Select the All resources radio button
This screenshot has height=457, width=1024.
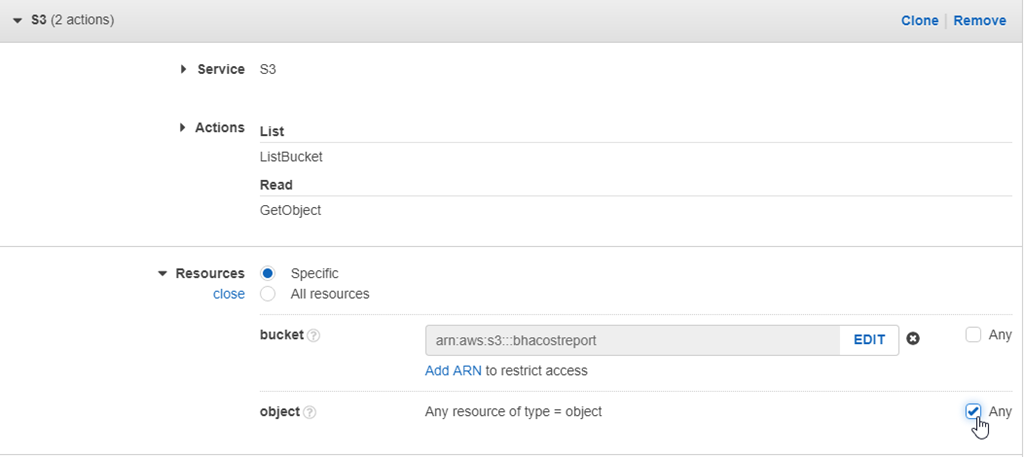pos(268,294)
